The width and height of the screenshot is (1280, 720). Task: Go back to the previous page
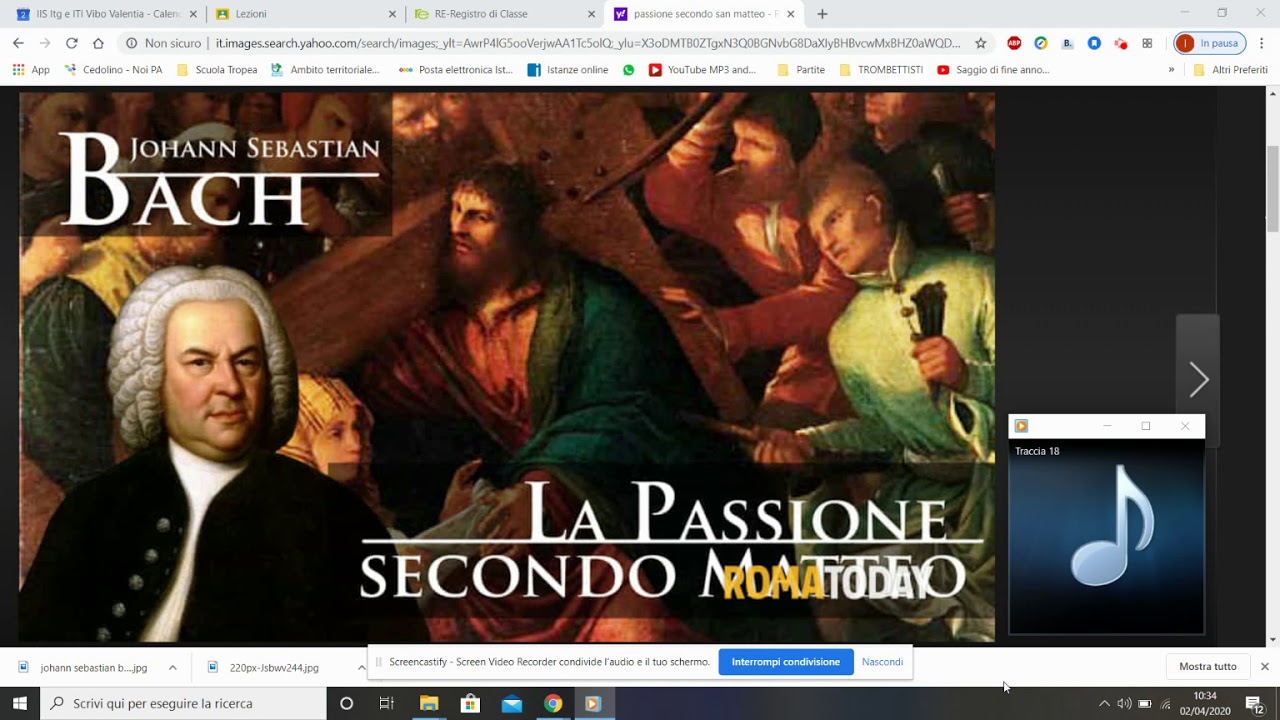point(18,43)
